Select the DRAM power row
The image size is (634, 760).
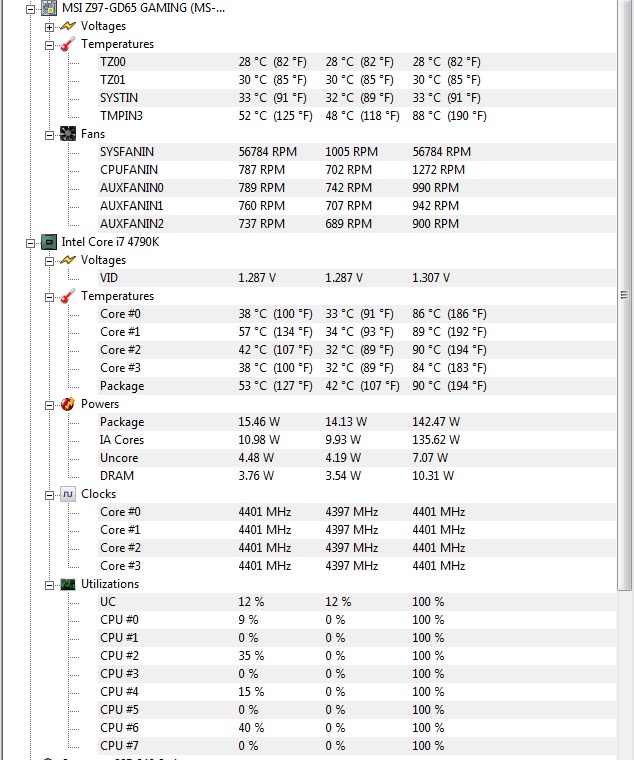[x=357, y=475]
